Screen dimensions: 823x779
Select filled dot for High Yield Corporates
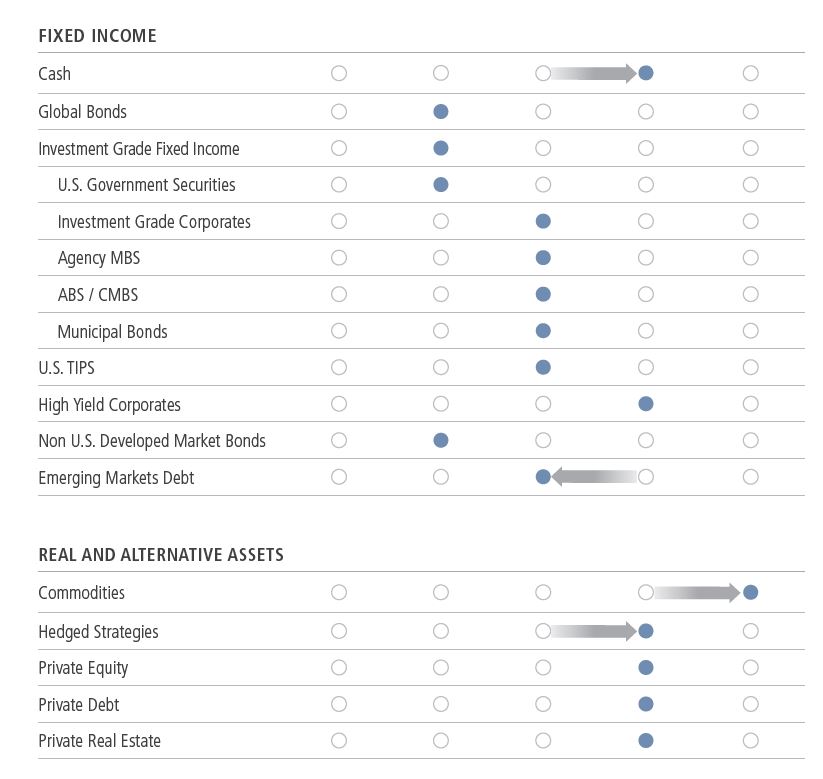(x=646, y=404)
